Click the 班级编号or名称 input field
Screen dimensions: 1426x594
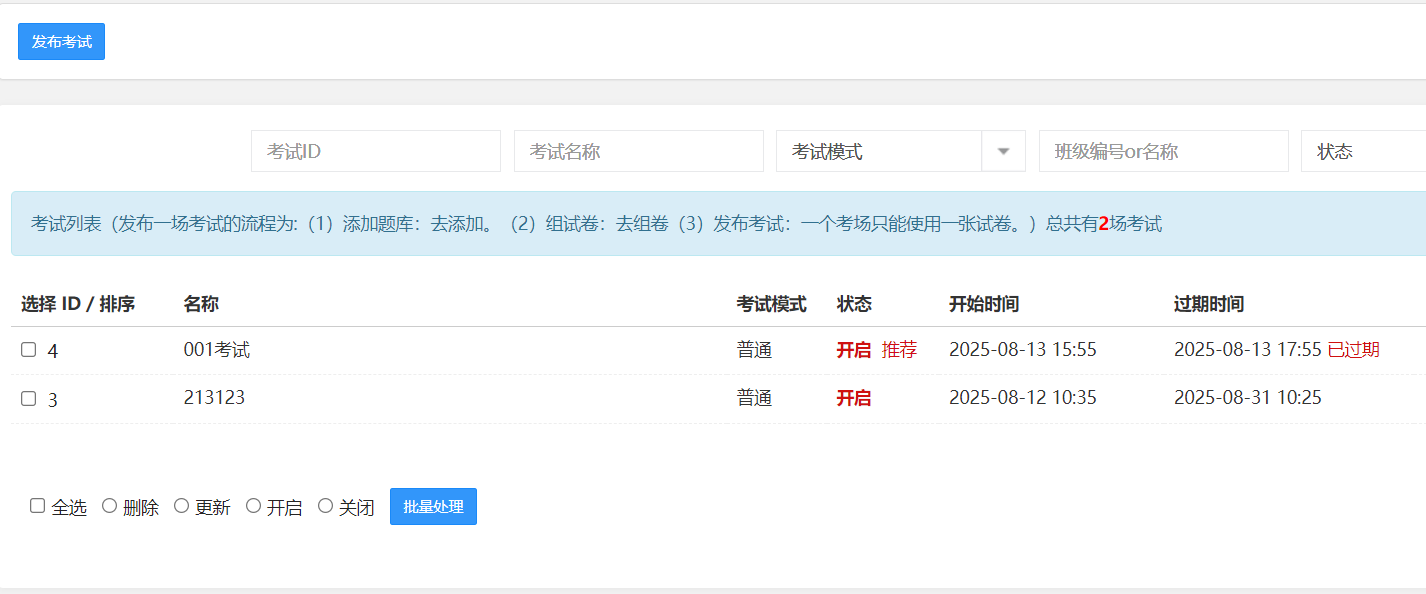coord(1163,151)
